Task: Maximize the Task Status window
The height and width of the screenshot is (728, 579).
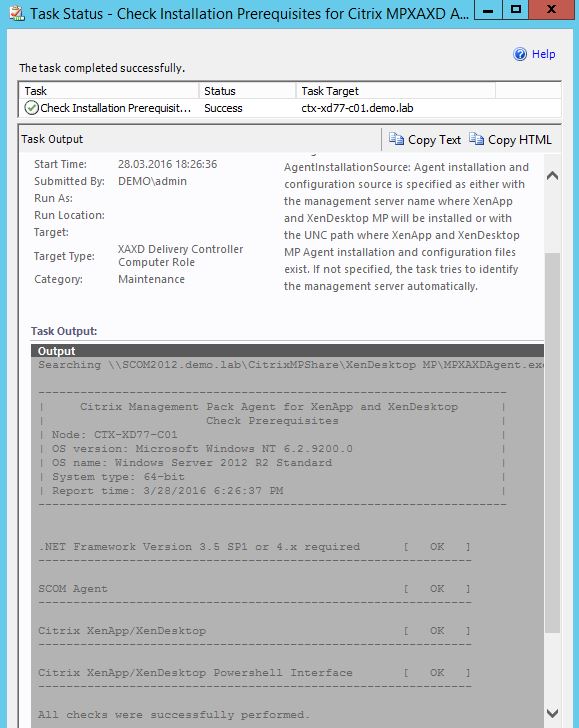Action: (x=515, y=9)
